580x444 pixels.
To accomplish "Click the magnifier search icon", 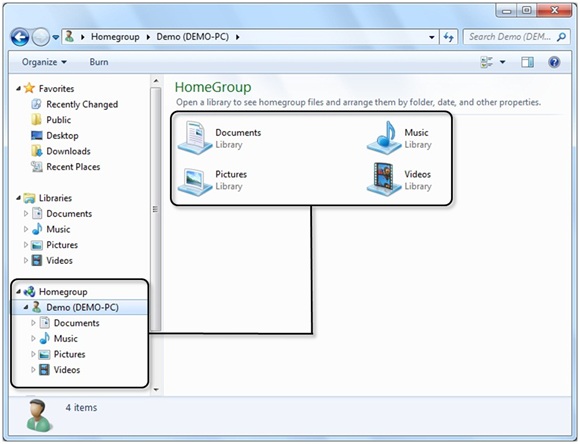I will (x=562, y=37).
